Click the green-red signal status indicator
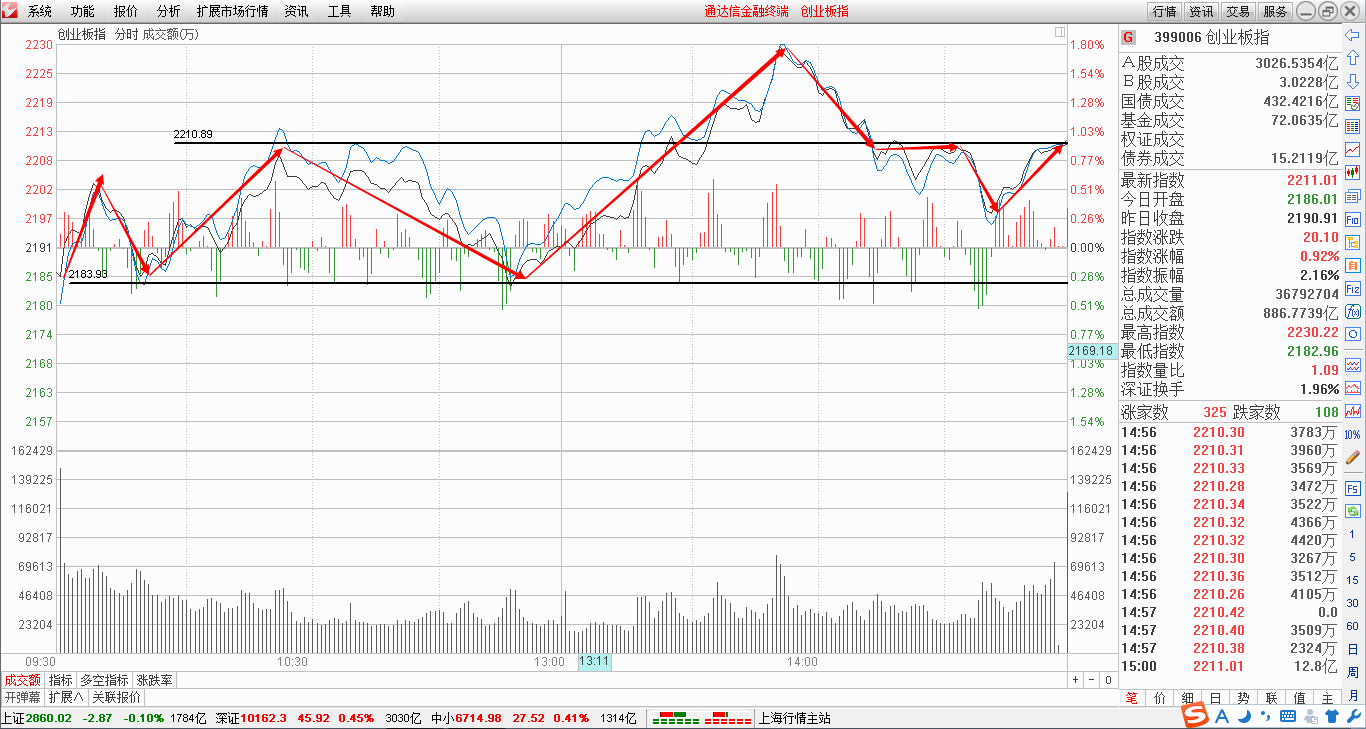 [701, 718]
